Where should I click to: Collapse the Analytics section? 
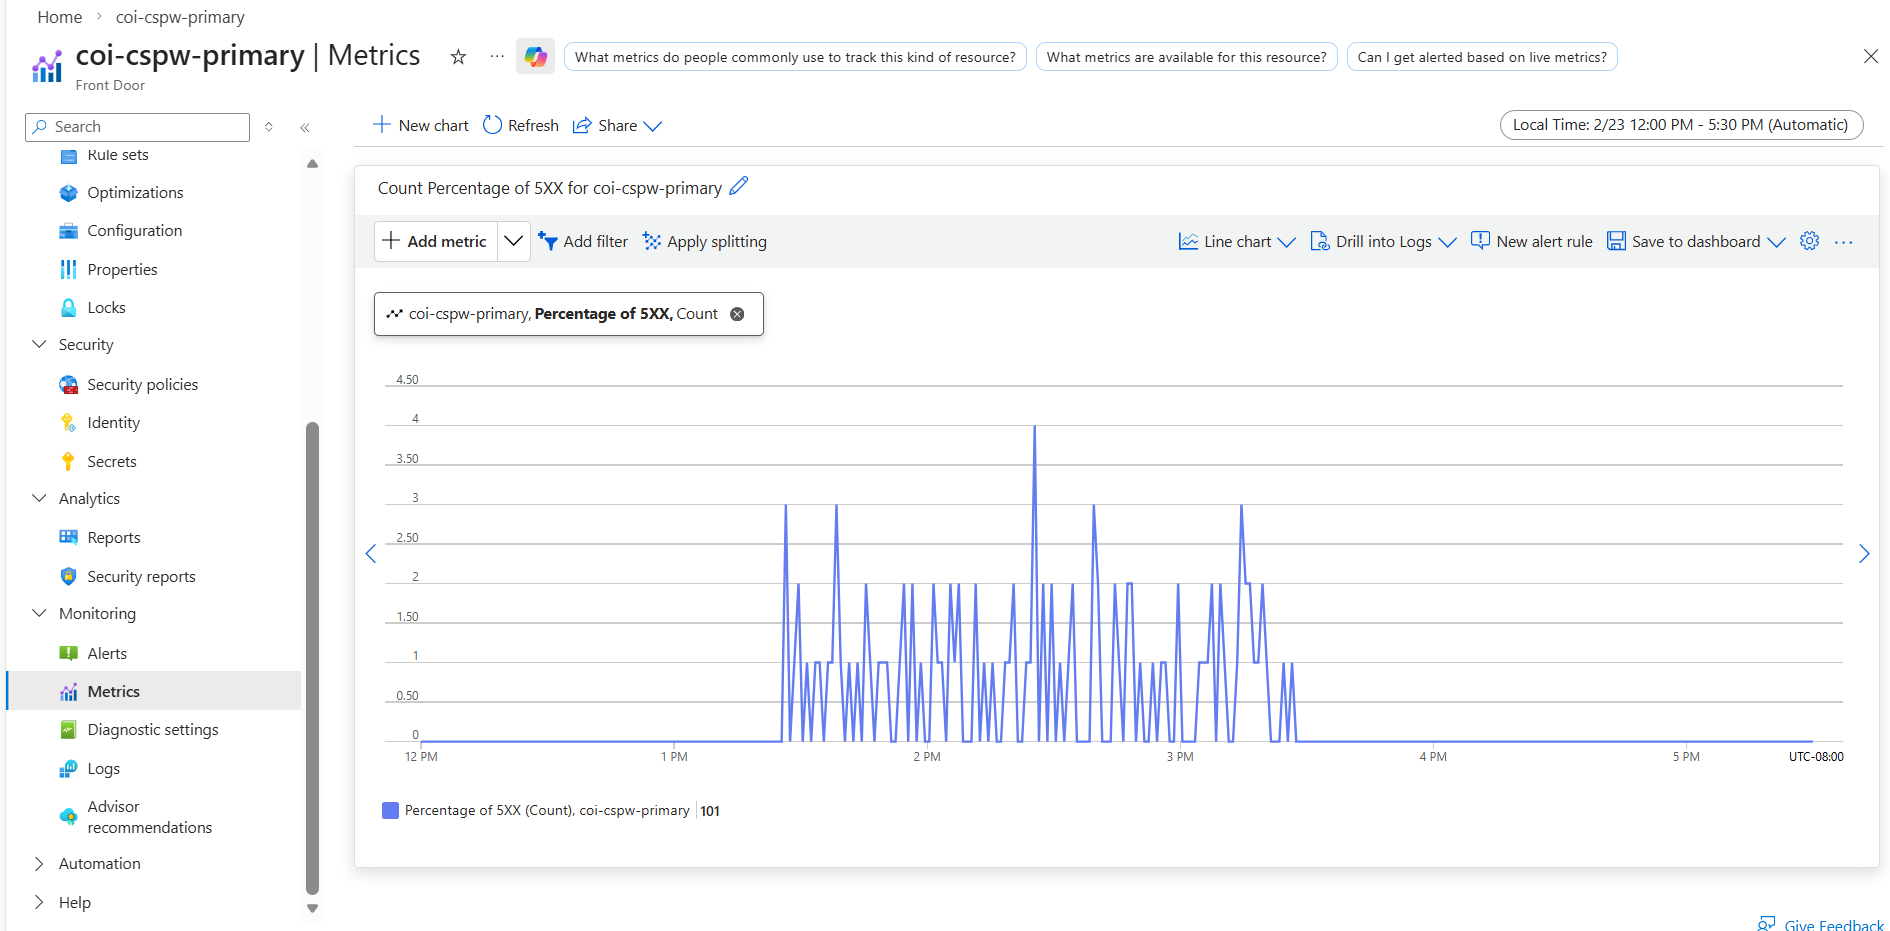click(39, 498)
